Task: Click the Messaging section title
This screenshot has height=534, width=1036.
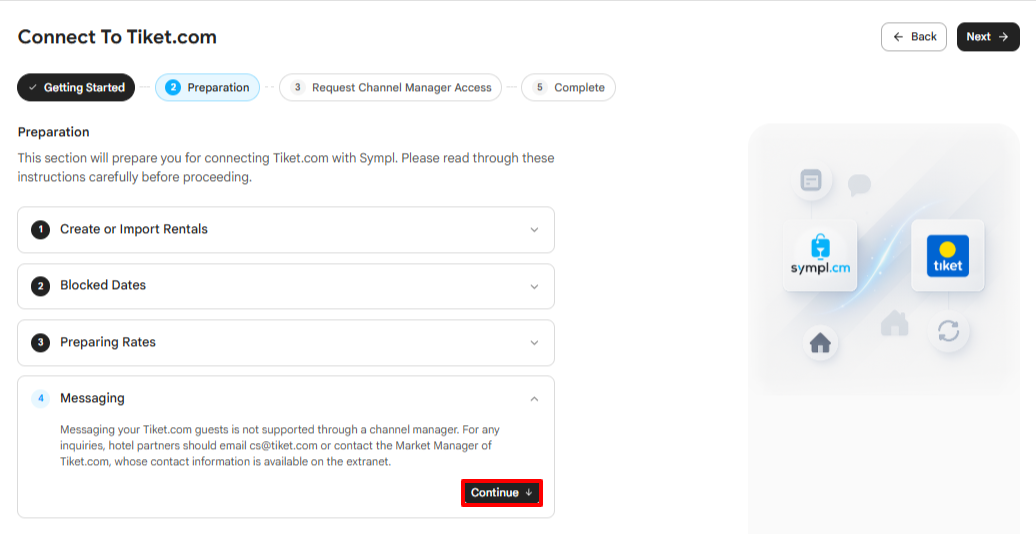Action: click(92, 398)
